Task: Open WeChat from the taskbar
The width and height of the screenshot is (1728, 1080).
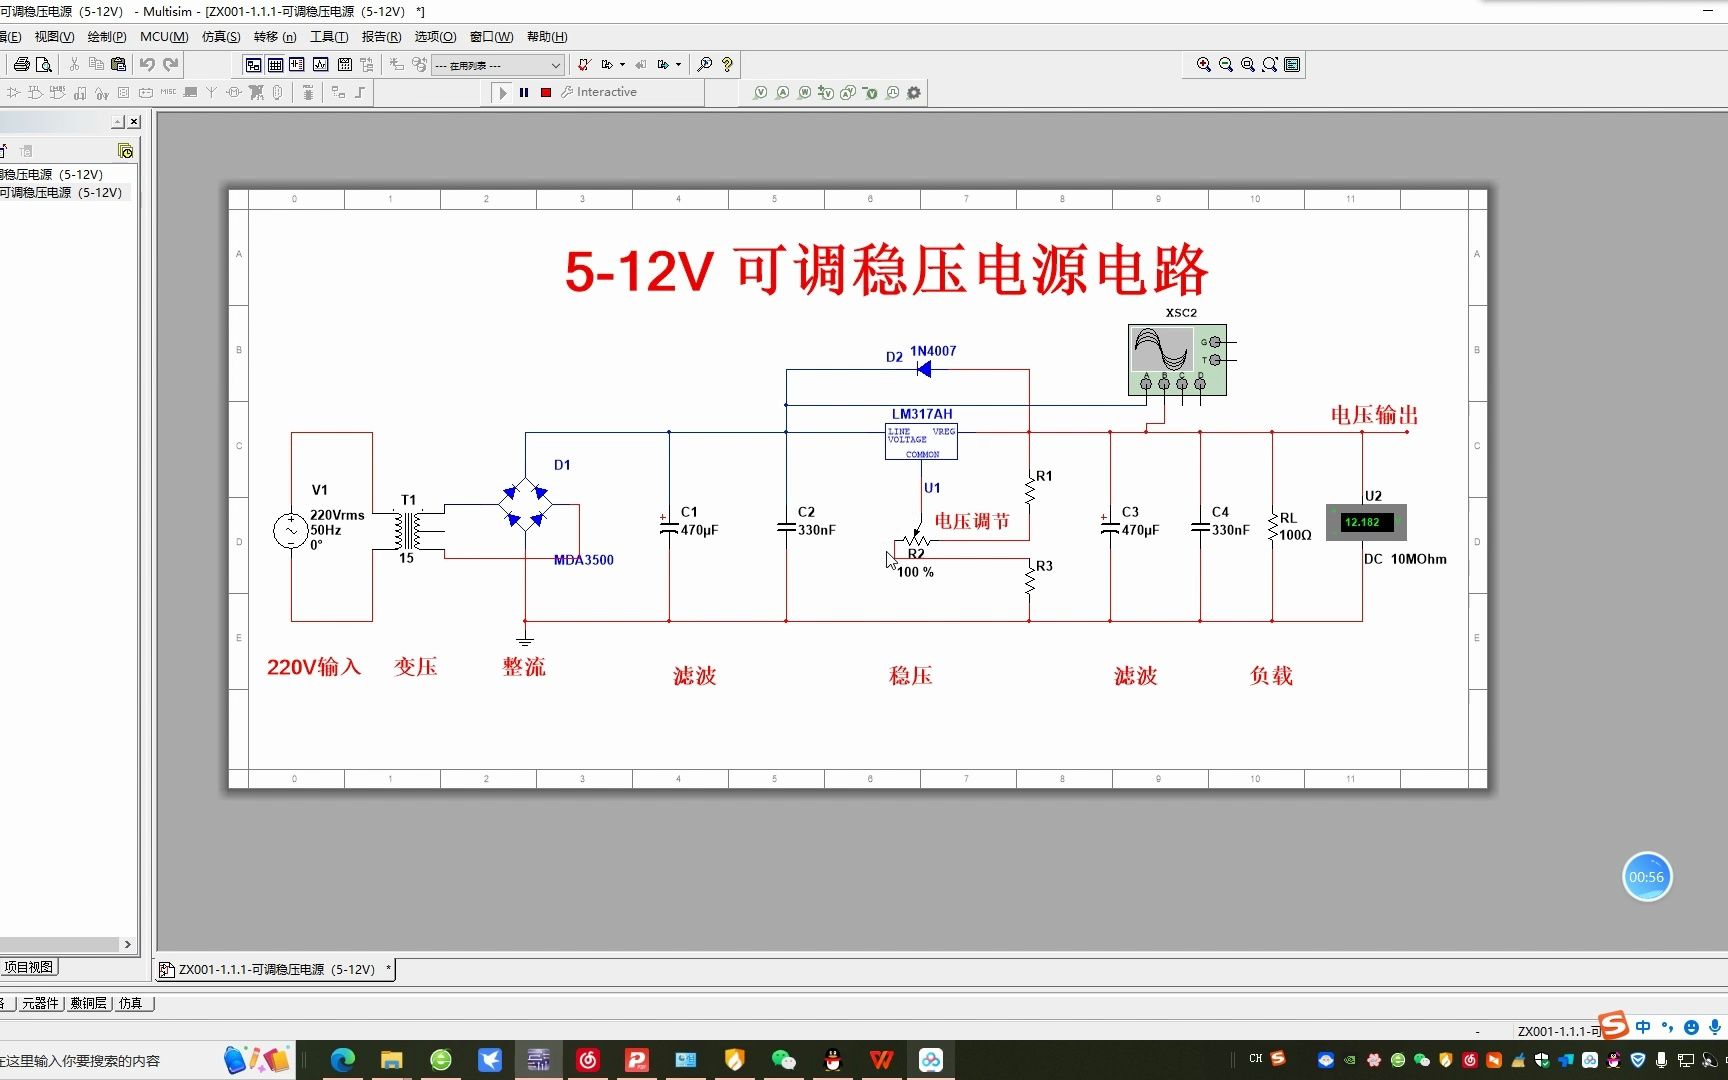Action: point(784,1059)
